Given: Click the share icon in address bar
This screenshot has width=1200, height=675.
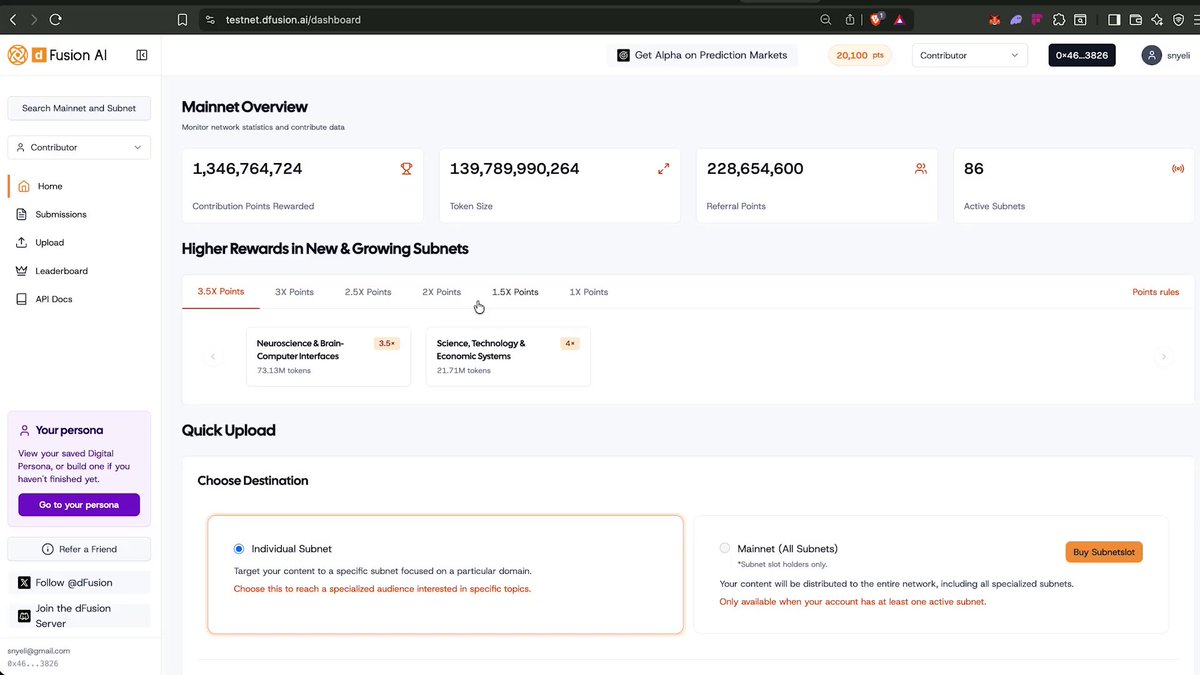Looking at the screenshot, I should 850,19.
